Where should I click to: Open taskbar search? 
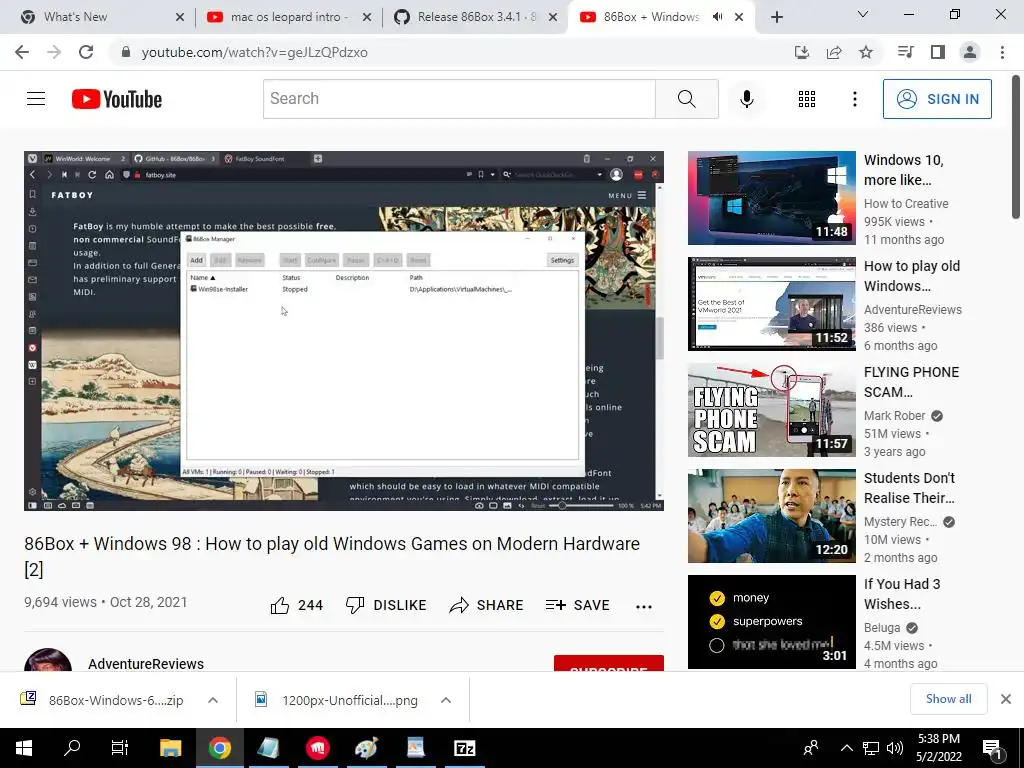72,748
